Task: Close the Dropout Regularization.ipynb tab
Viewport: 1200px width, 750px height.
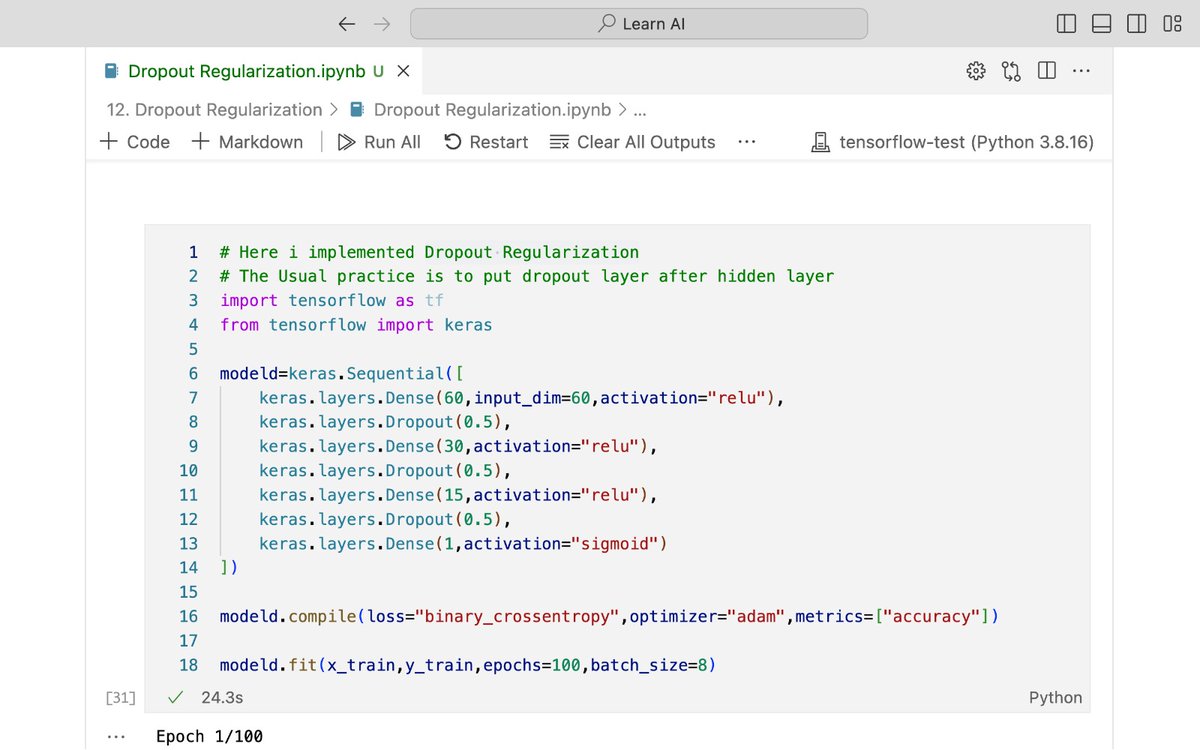Action: pos(403,71)
